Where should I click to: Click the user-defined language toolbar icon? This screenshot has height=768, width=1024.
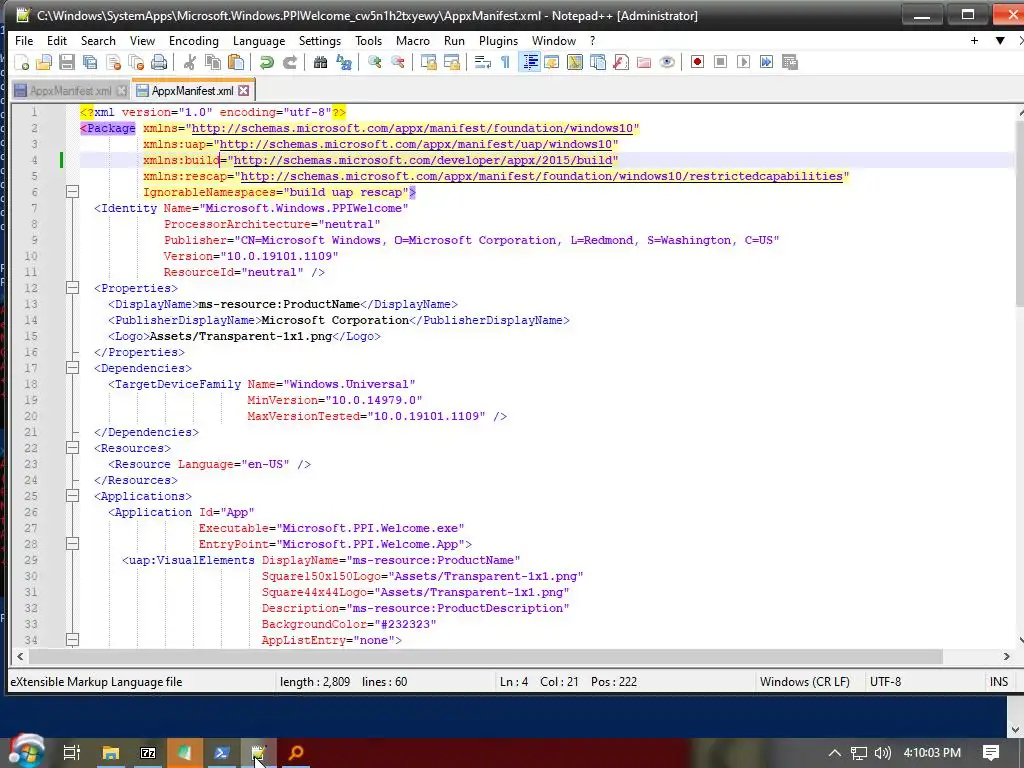552,62
